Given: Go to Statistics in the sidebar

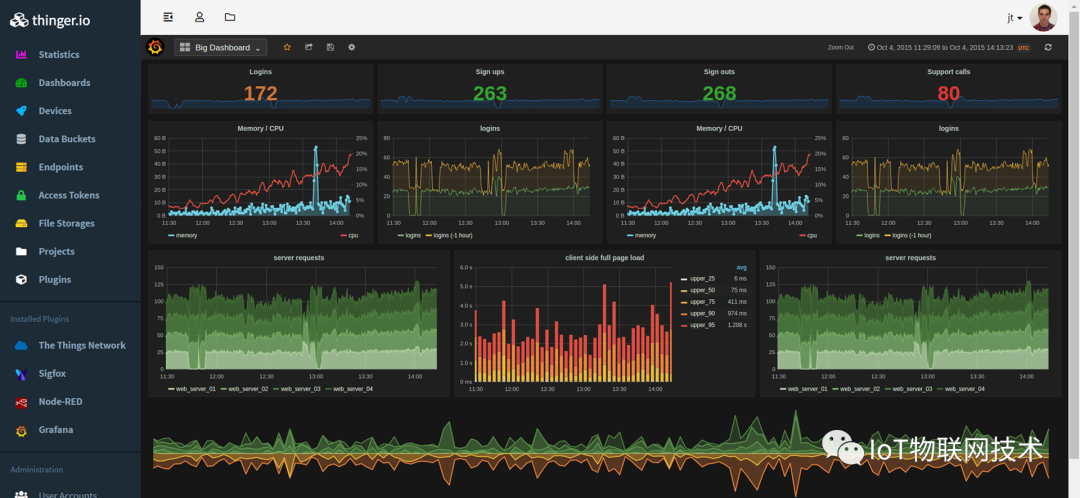Looking at the screenshot, I should coord(59,54).
